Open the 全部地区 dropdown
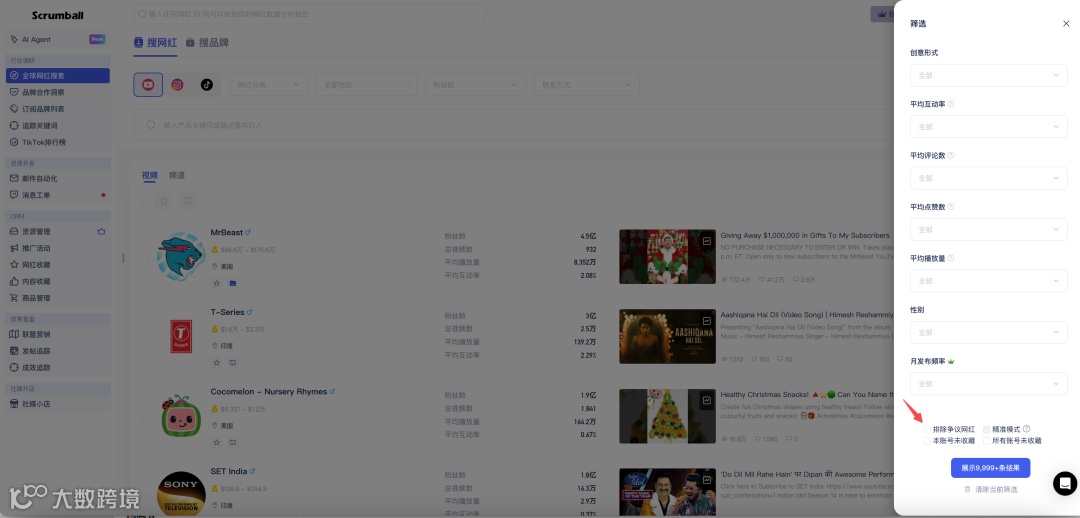The image size is (1080, 518). tap(366, 85)
